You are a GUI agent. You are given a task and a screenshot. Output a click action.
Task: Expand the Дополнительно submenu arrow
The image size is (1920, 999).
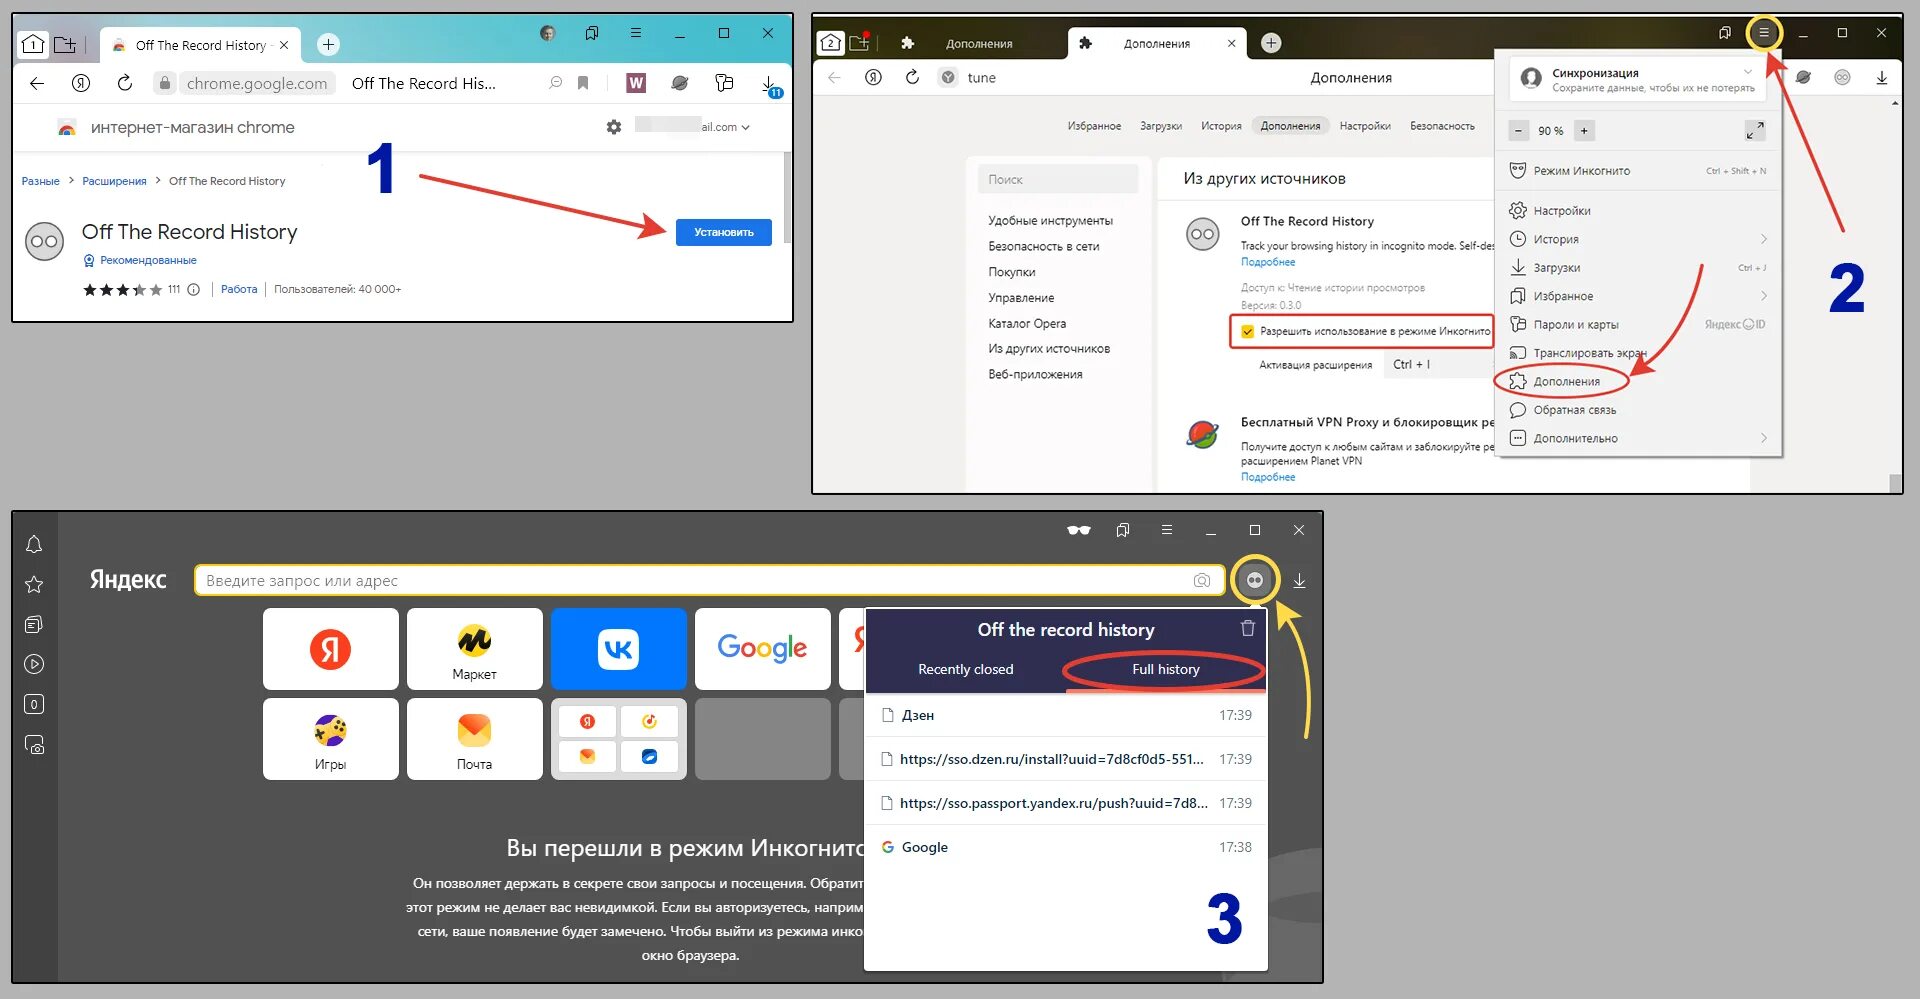tap(1764, 438)
